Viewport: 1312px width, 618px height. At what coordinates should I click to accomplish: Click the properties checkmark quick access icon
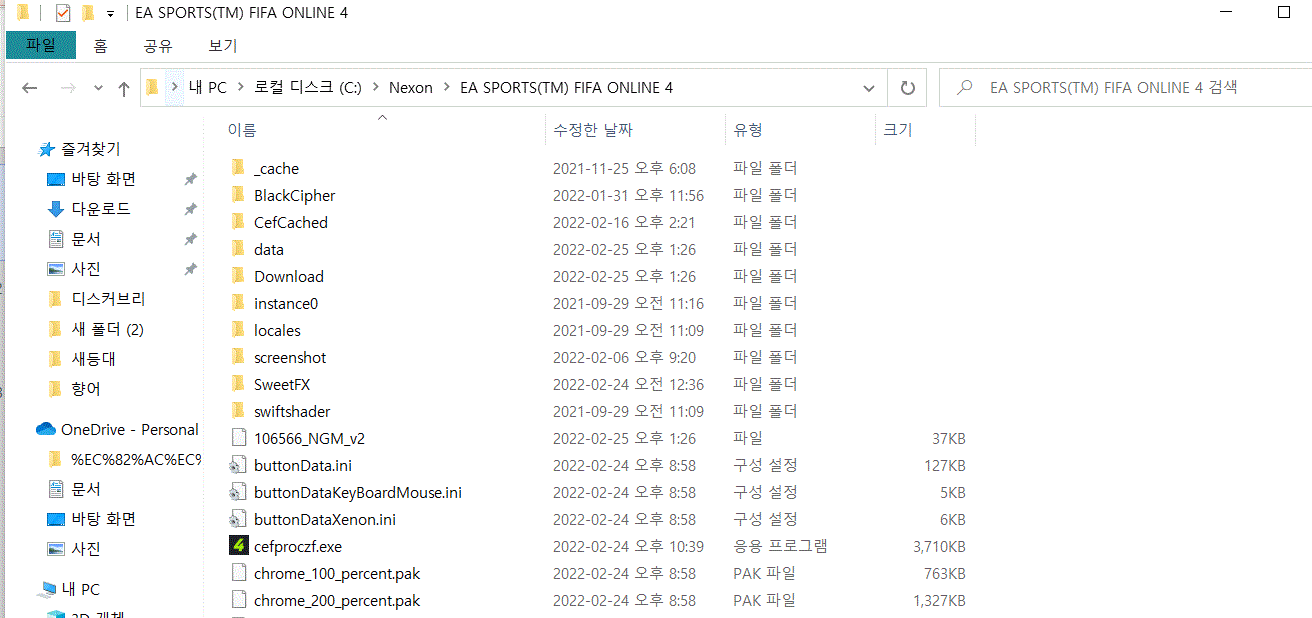point(62,13)
